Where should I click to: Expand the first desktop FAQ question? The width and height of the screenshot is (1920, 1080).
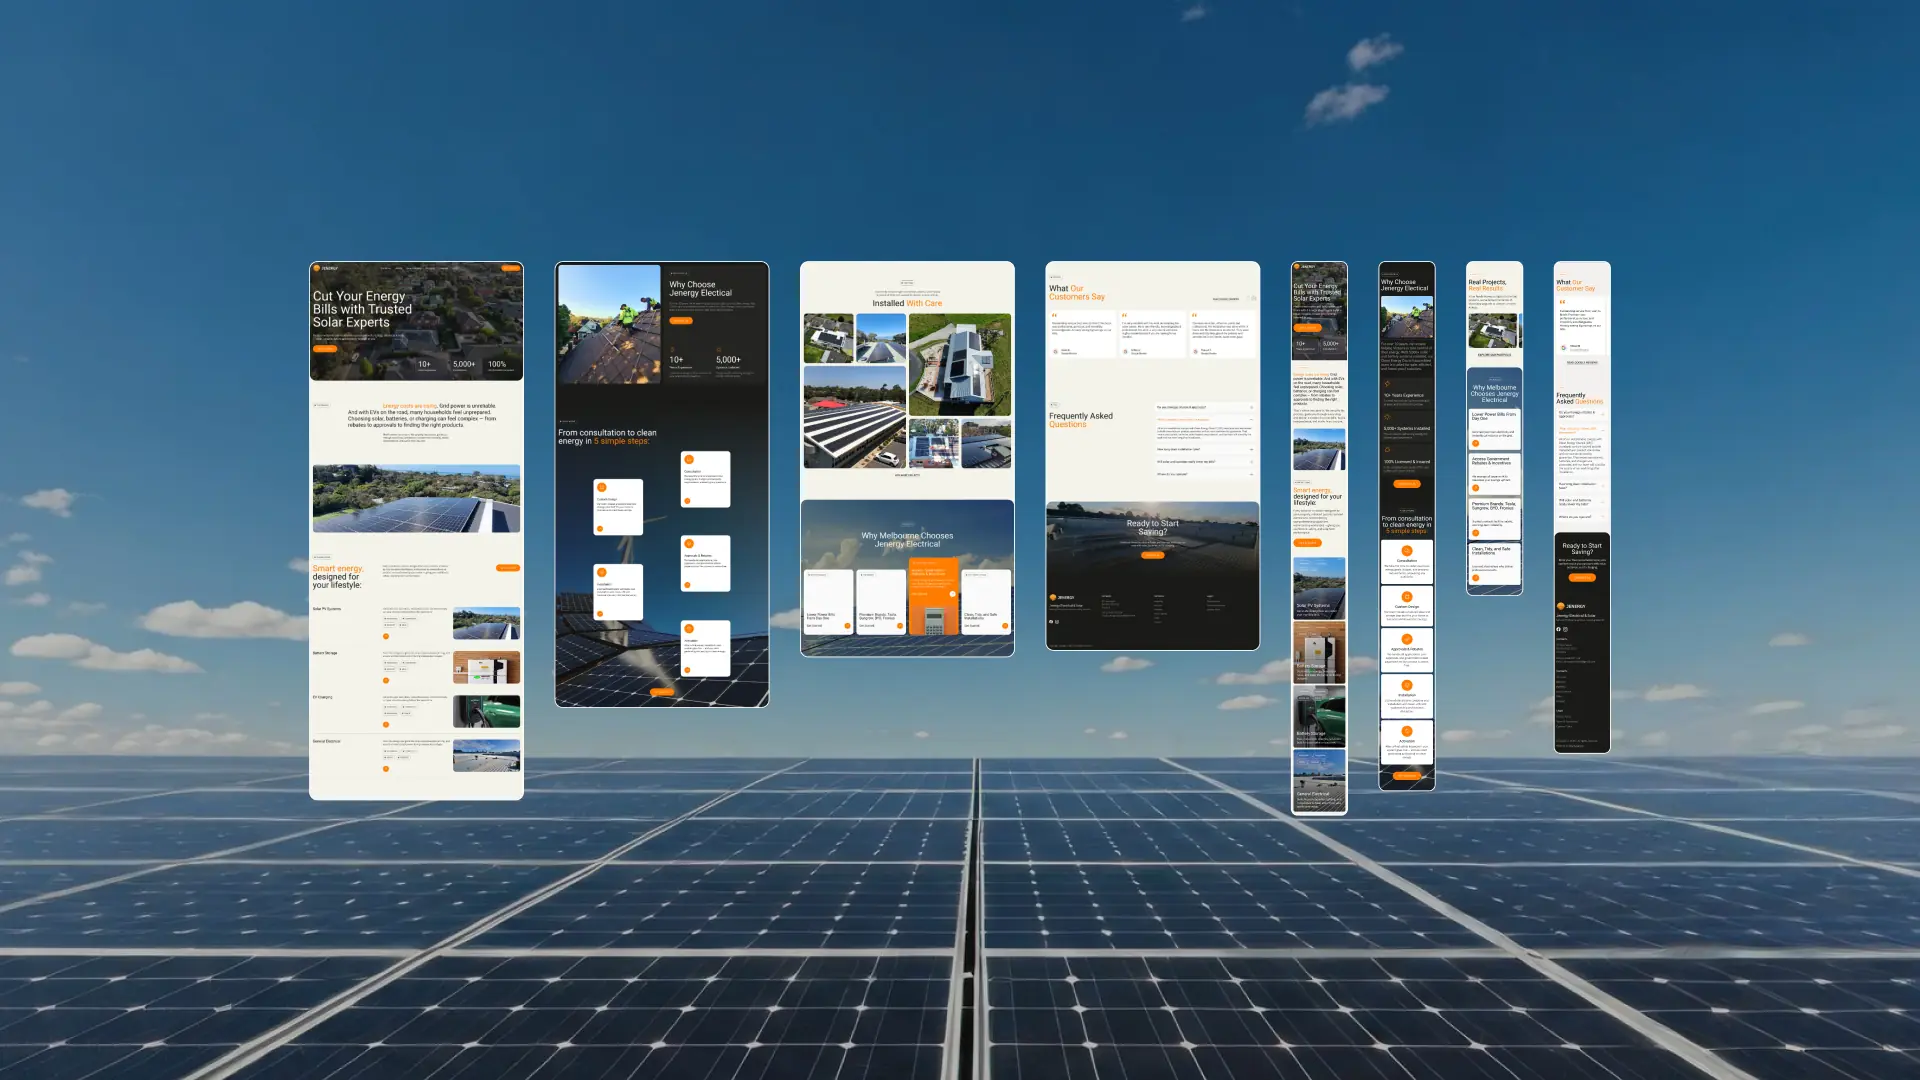(1205, 407)
